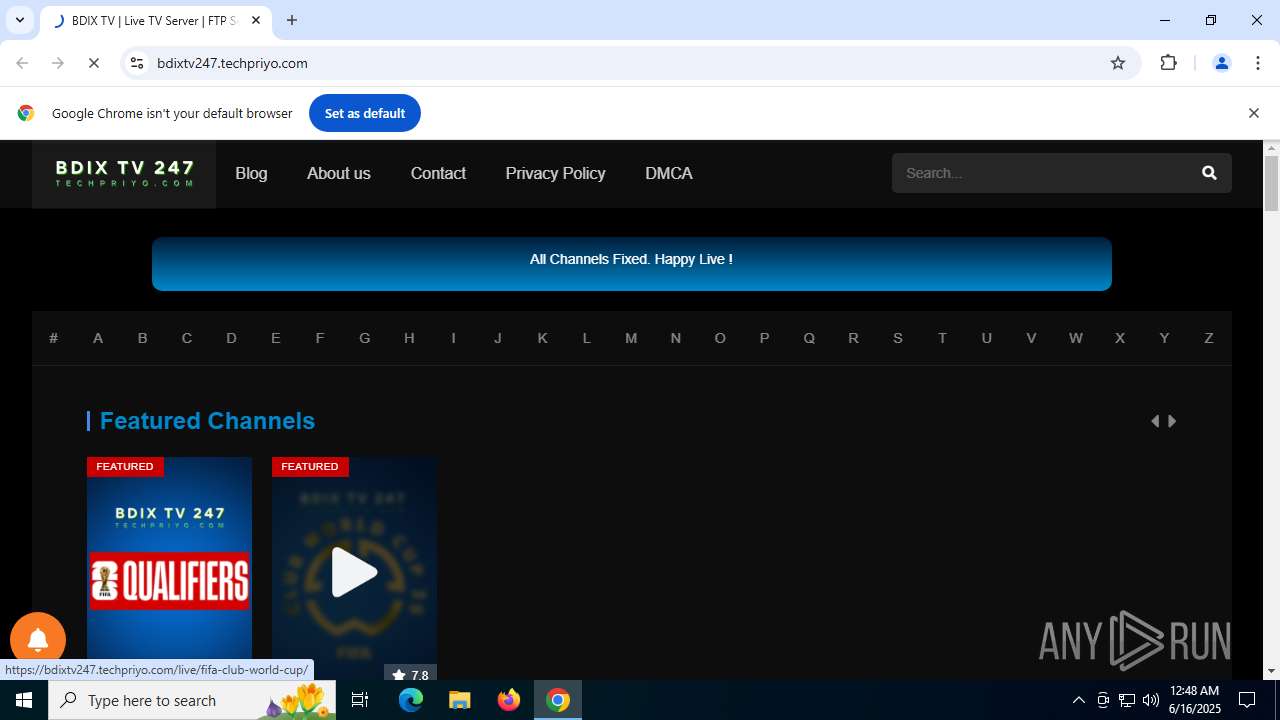This screenshot has width=1280, height=720.
Task: Open the network icon in system tray
Action: click(1127, 700)
